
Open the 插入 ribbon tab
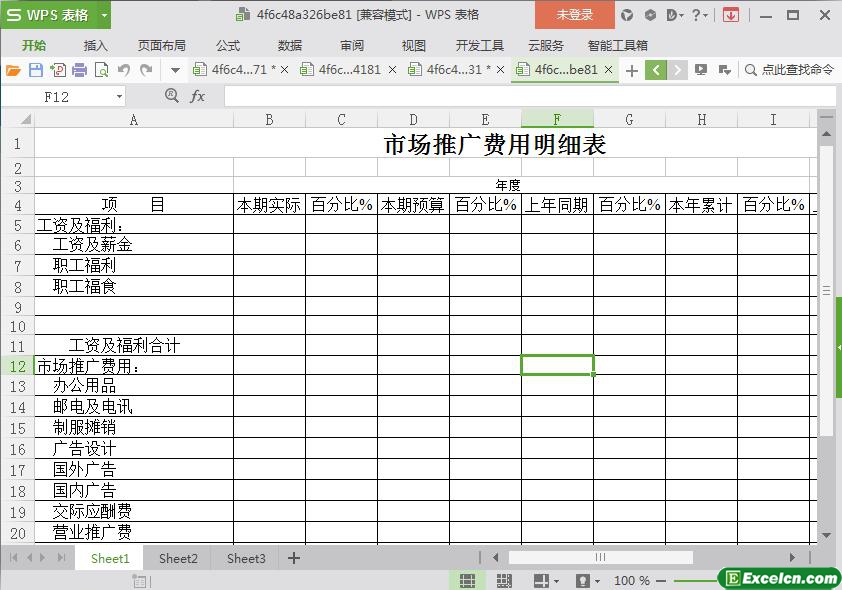tap(96, 46)
